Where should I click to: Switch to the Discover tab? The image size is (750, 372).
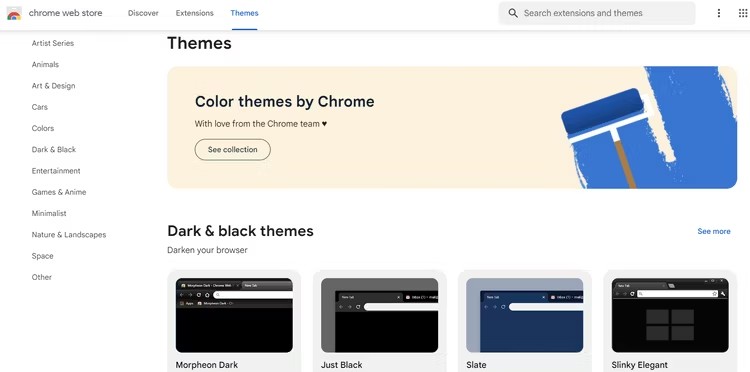pyautogui.click(x=143, y=13)
